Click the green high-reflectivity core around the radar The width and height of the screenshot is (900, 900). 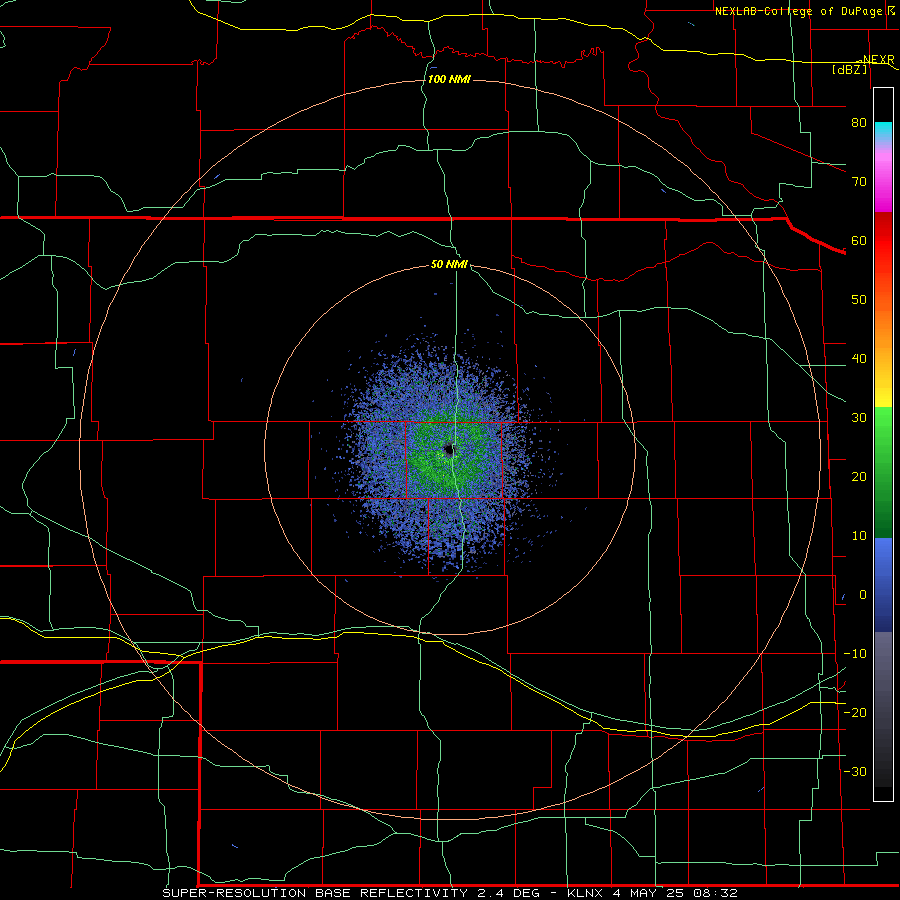tap(449, 451)
